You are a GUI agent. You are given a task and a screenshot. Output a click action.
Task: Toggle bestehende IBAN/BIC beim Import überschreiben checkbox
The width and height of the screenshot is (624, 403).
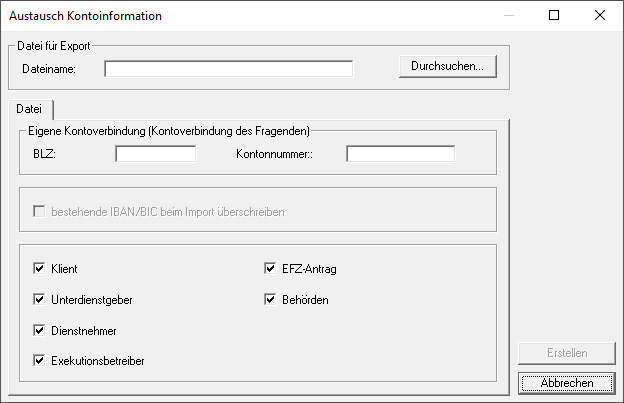click(x=40, y=212)
